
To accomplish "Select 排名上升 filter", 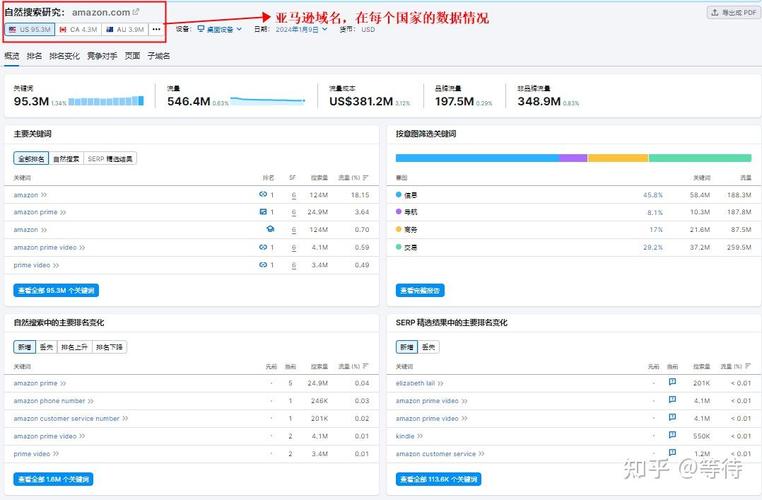I will (x=75, y=347).
